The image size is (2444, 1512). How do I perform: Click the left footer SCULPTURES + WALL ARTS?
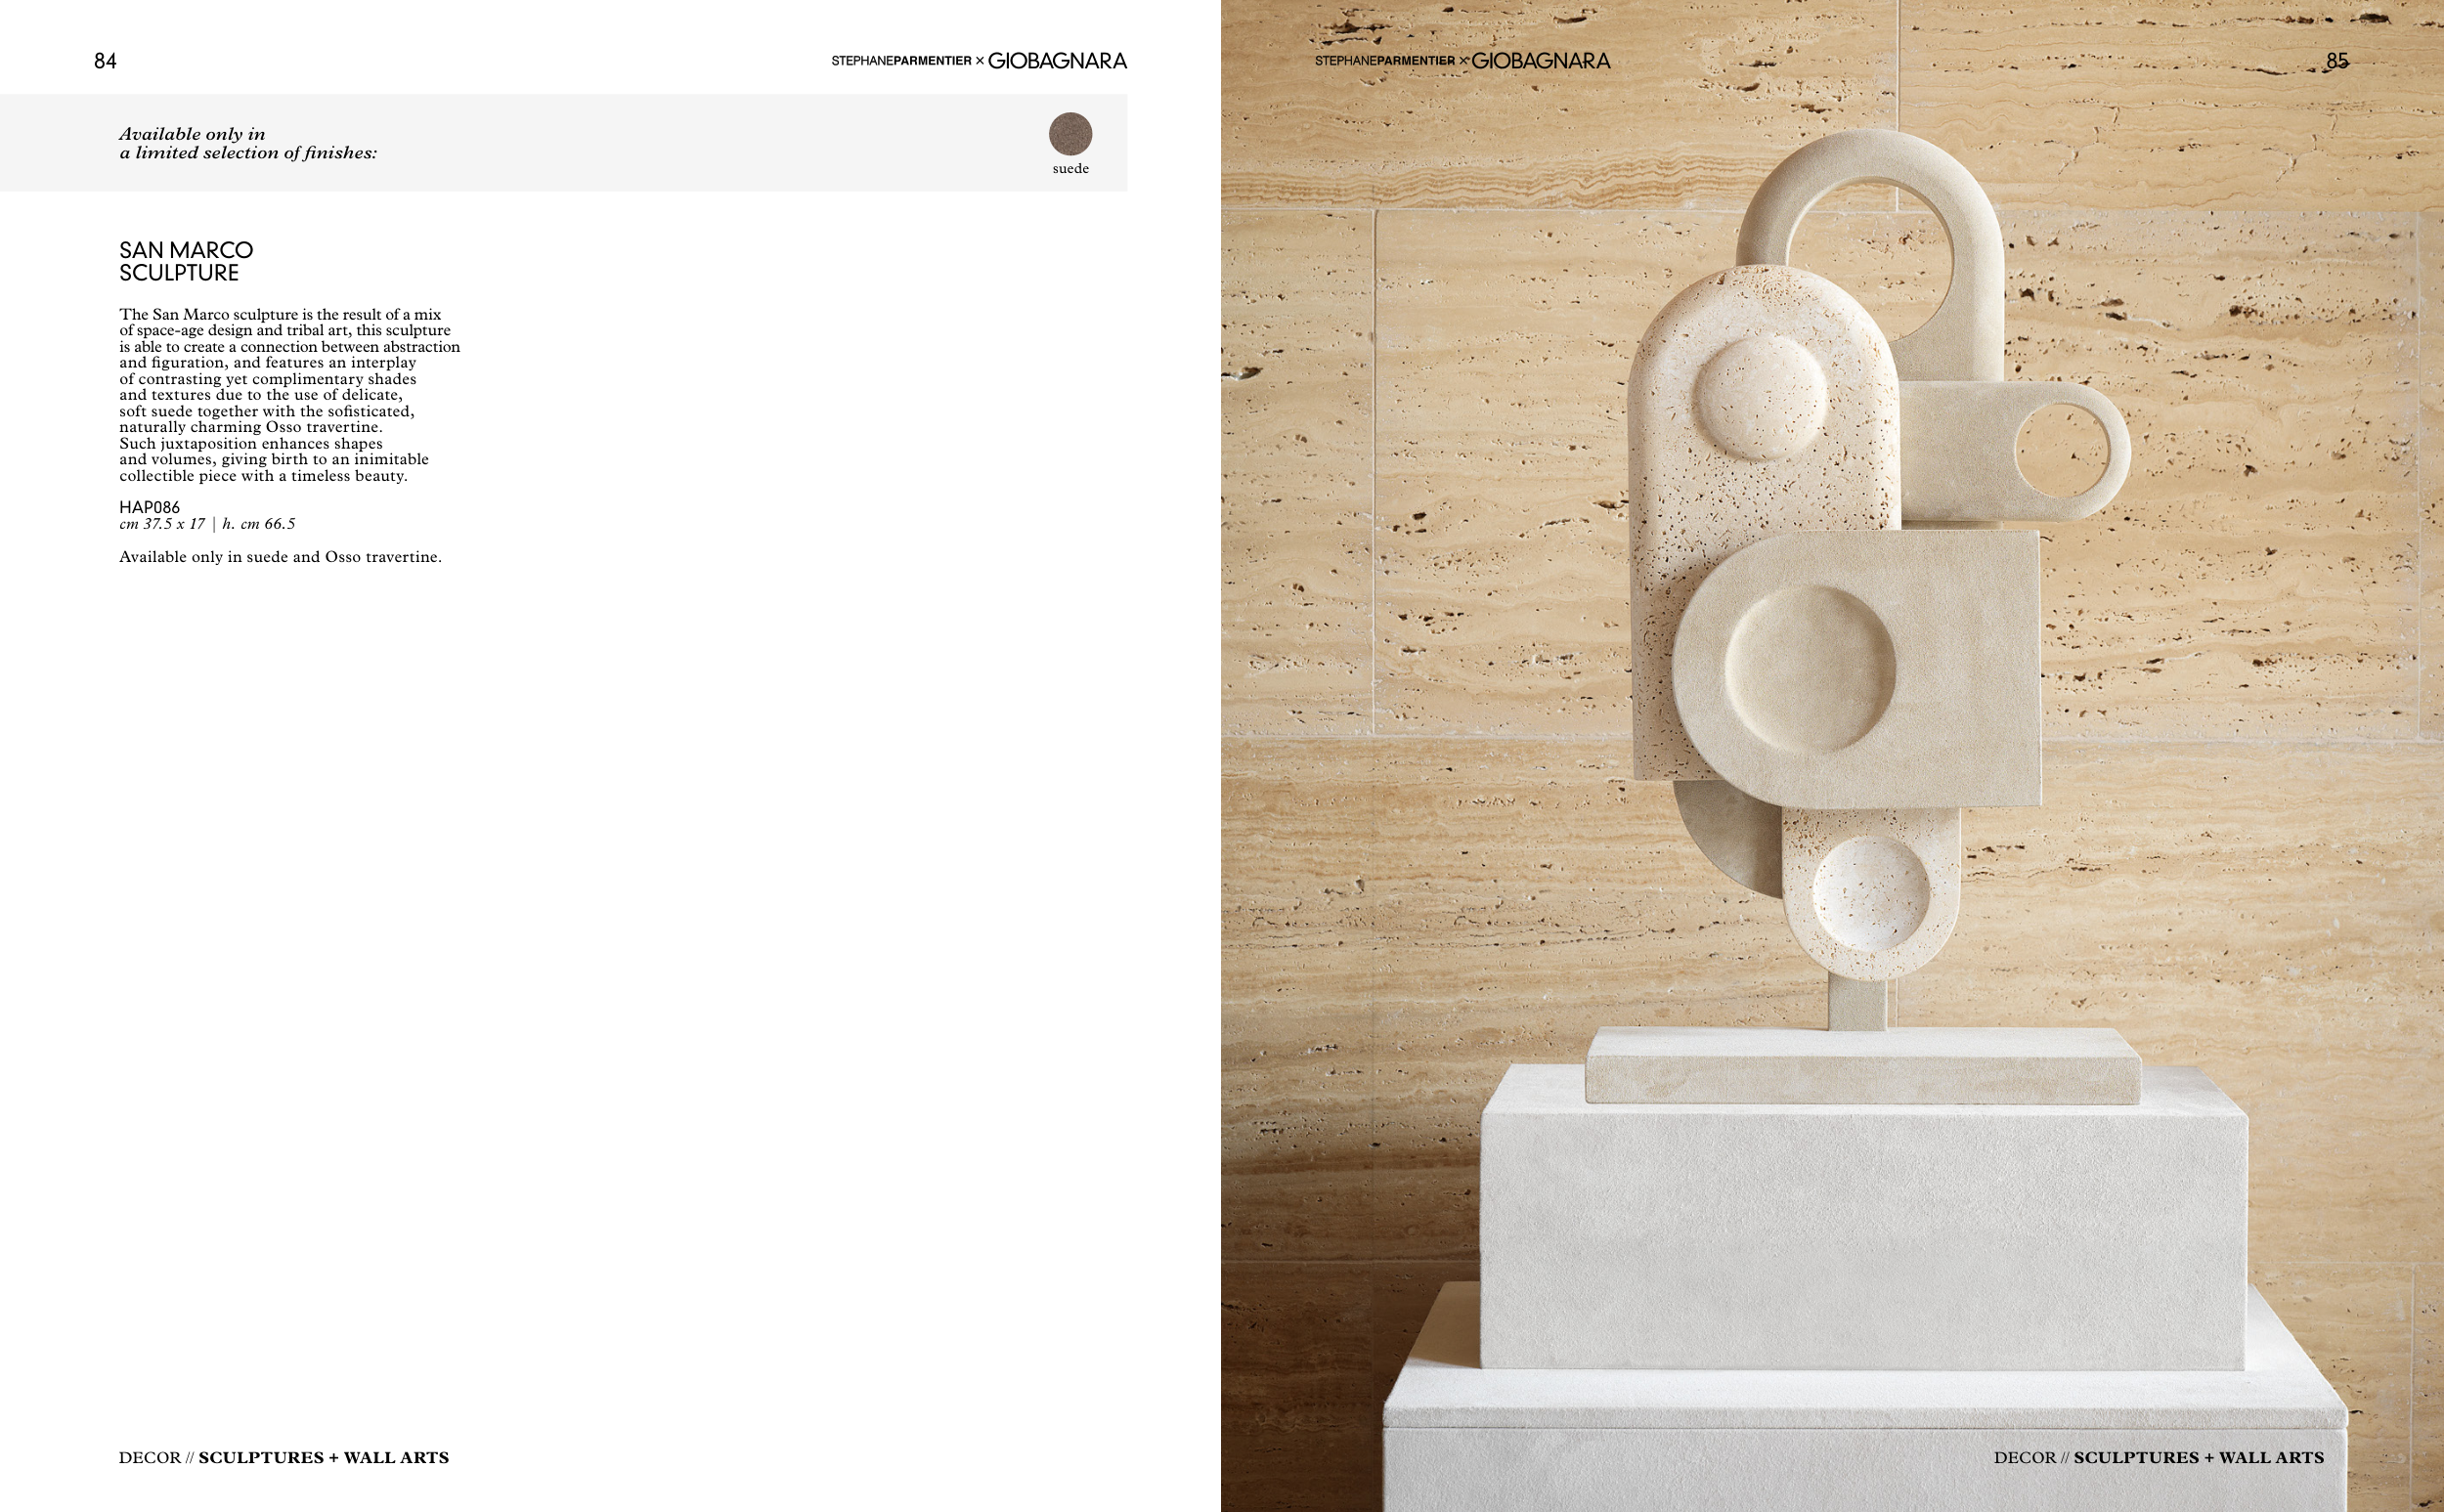coord(323,1457)
